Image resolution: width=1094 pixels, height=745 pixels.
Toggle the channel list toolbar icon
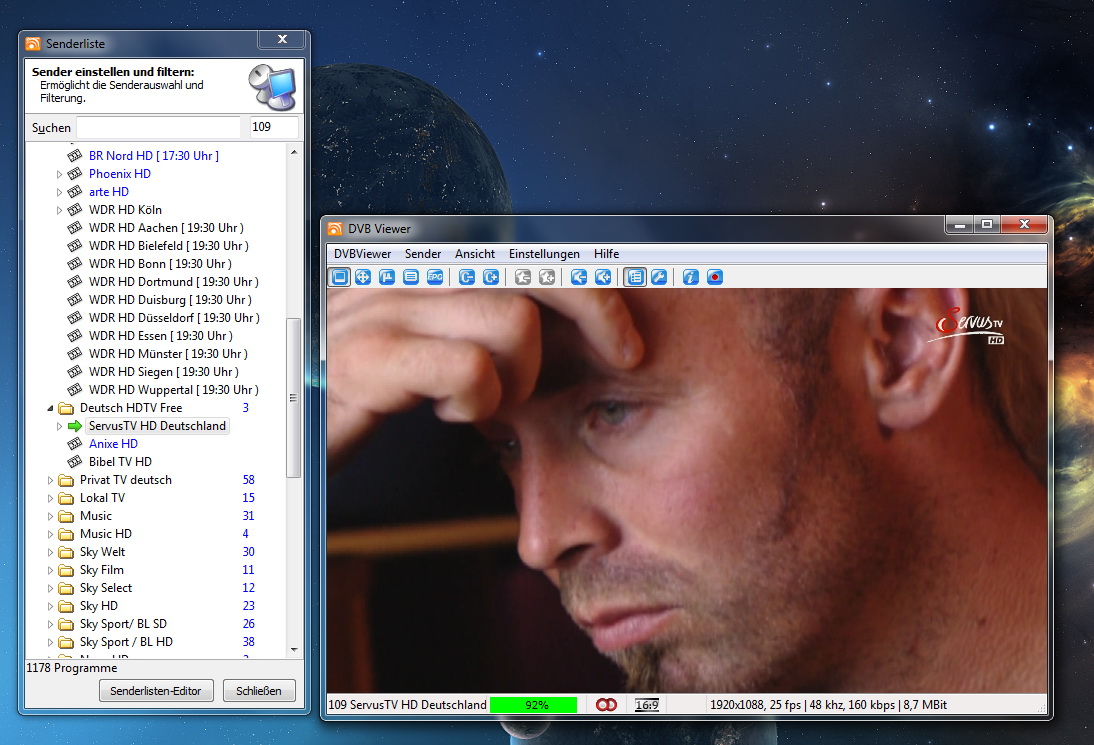point(635,278)
